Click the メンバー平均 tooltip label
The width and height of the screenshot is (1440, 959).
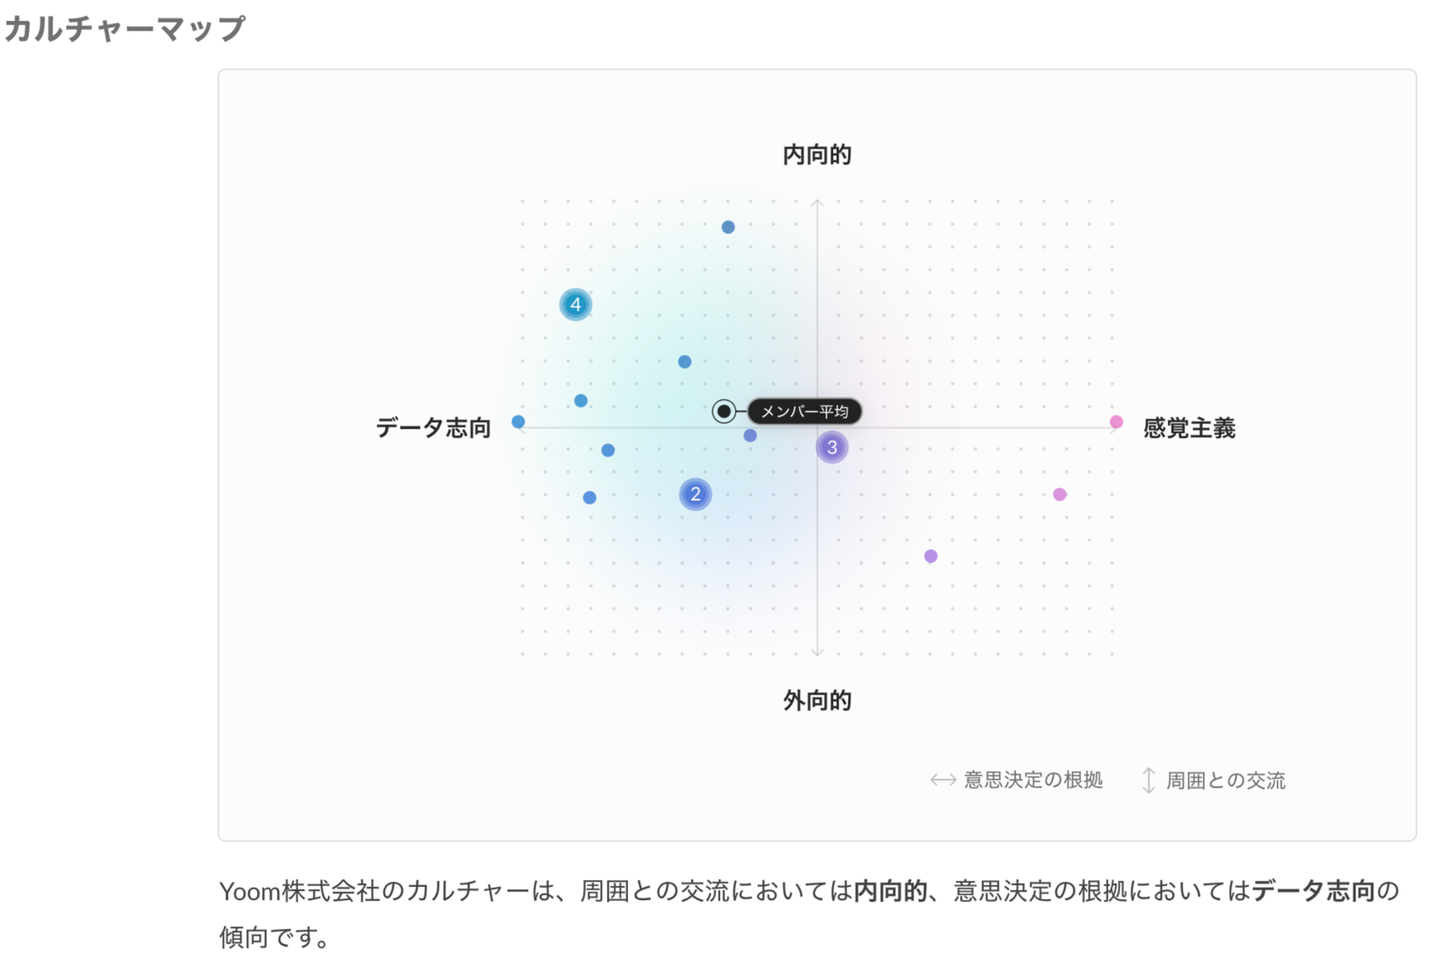[x=805, y=411]
